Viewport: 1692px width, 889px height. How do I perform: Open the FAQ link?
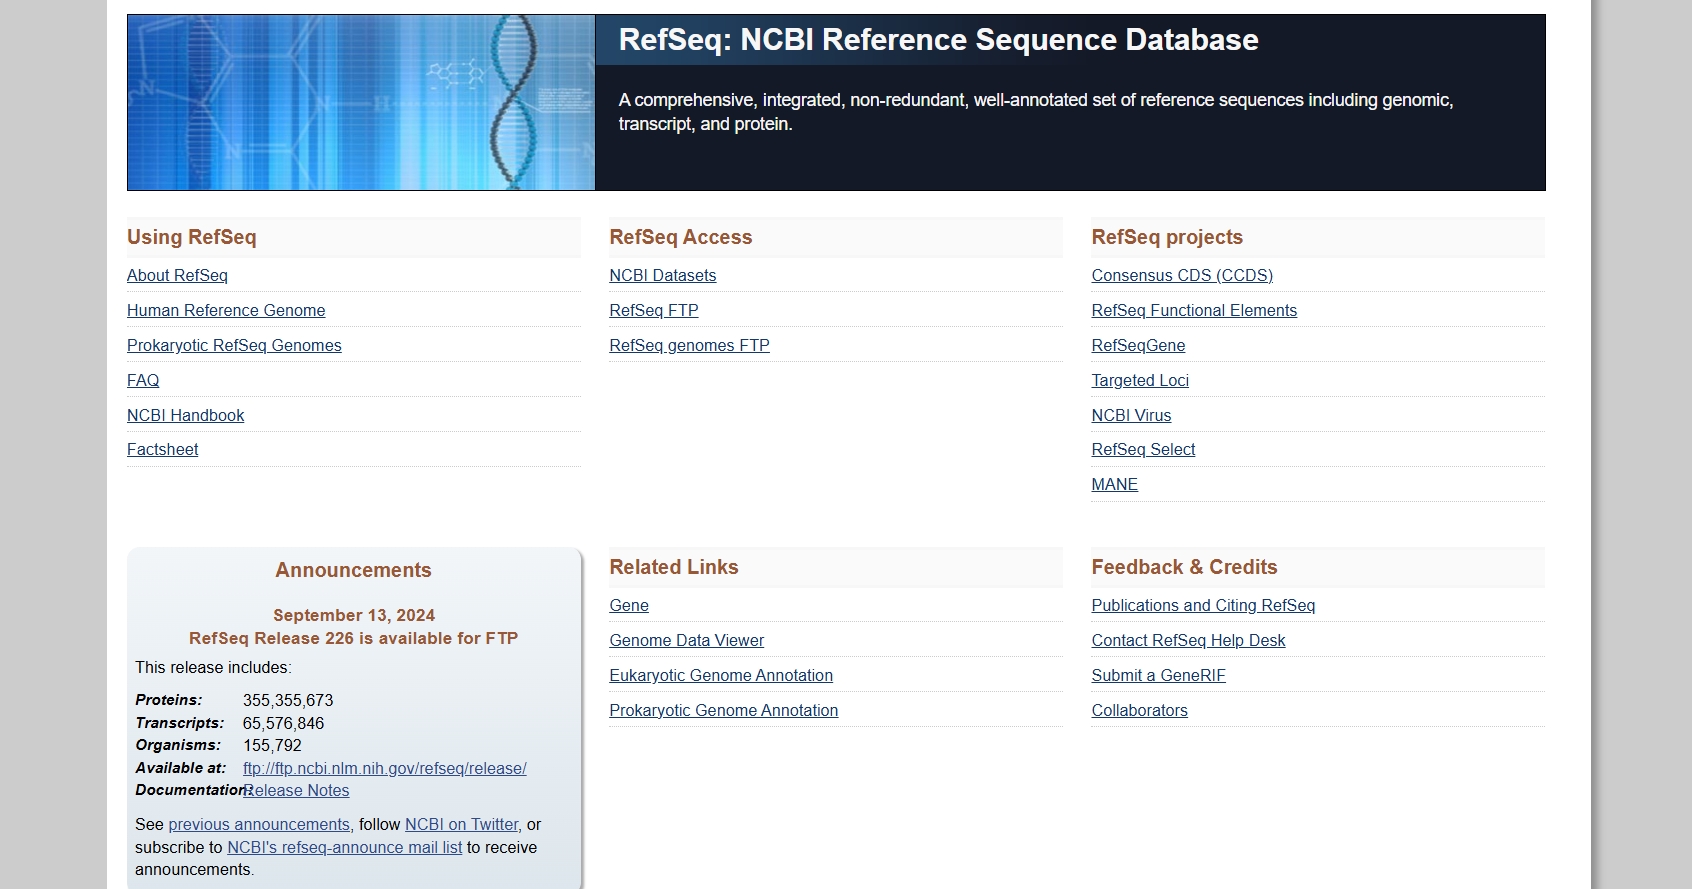(143, 380)
